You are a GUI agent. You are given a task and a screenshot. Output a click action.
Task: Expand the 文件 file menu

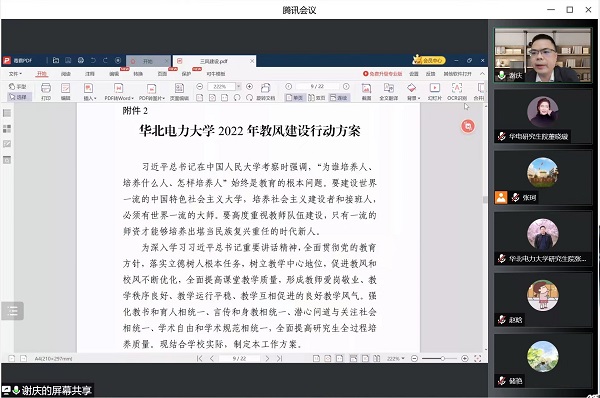(x=15, y=73)
